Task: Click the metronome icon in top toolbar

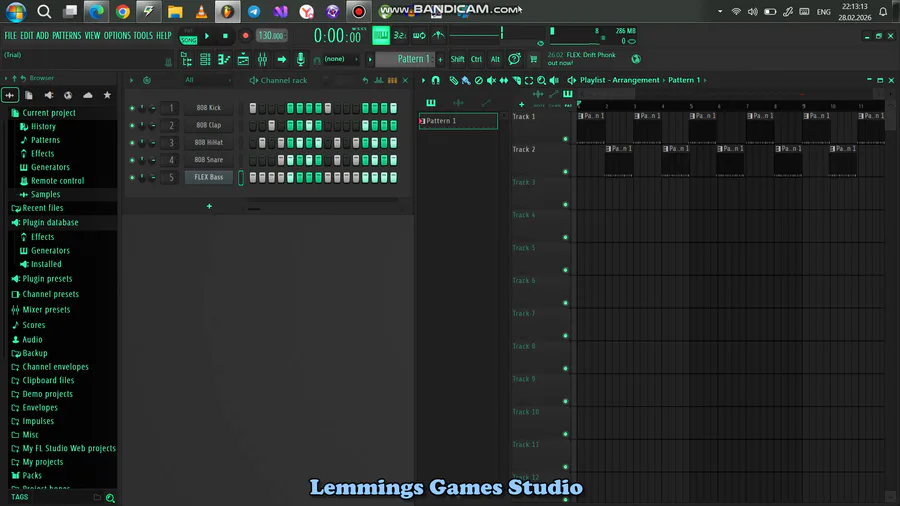Action: pos(438,36)
